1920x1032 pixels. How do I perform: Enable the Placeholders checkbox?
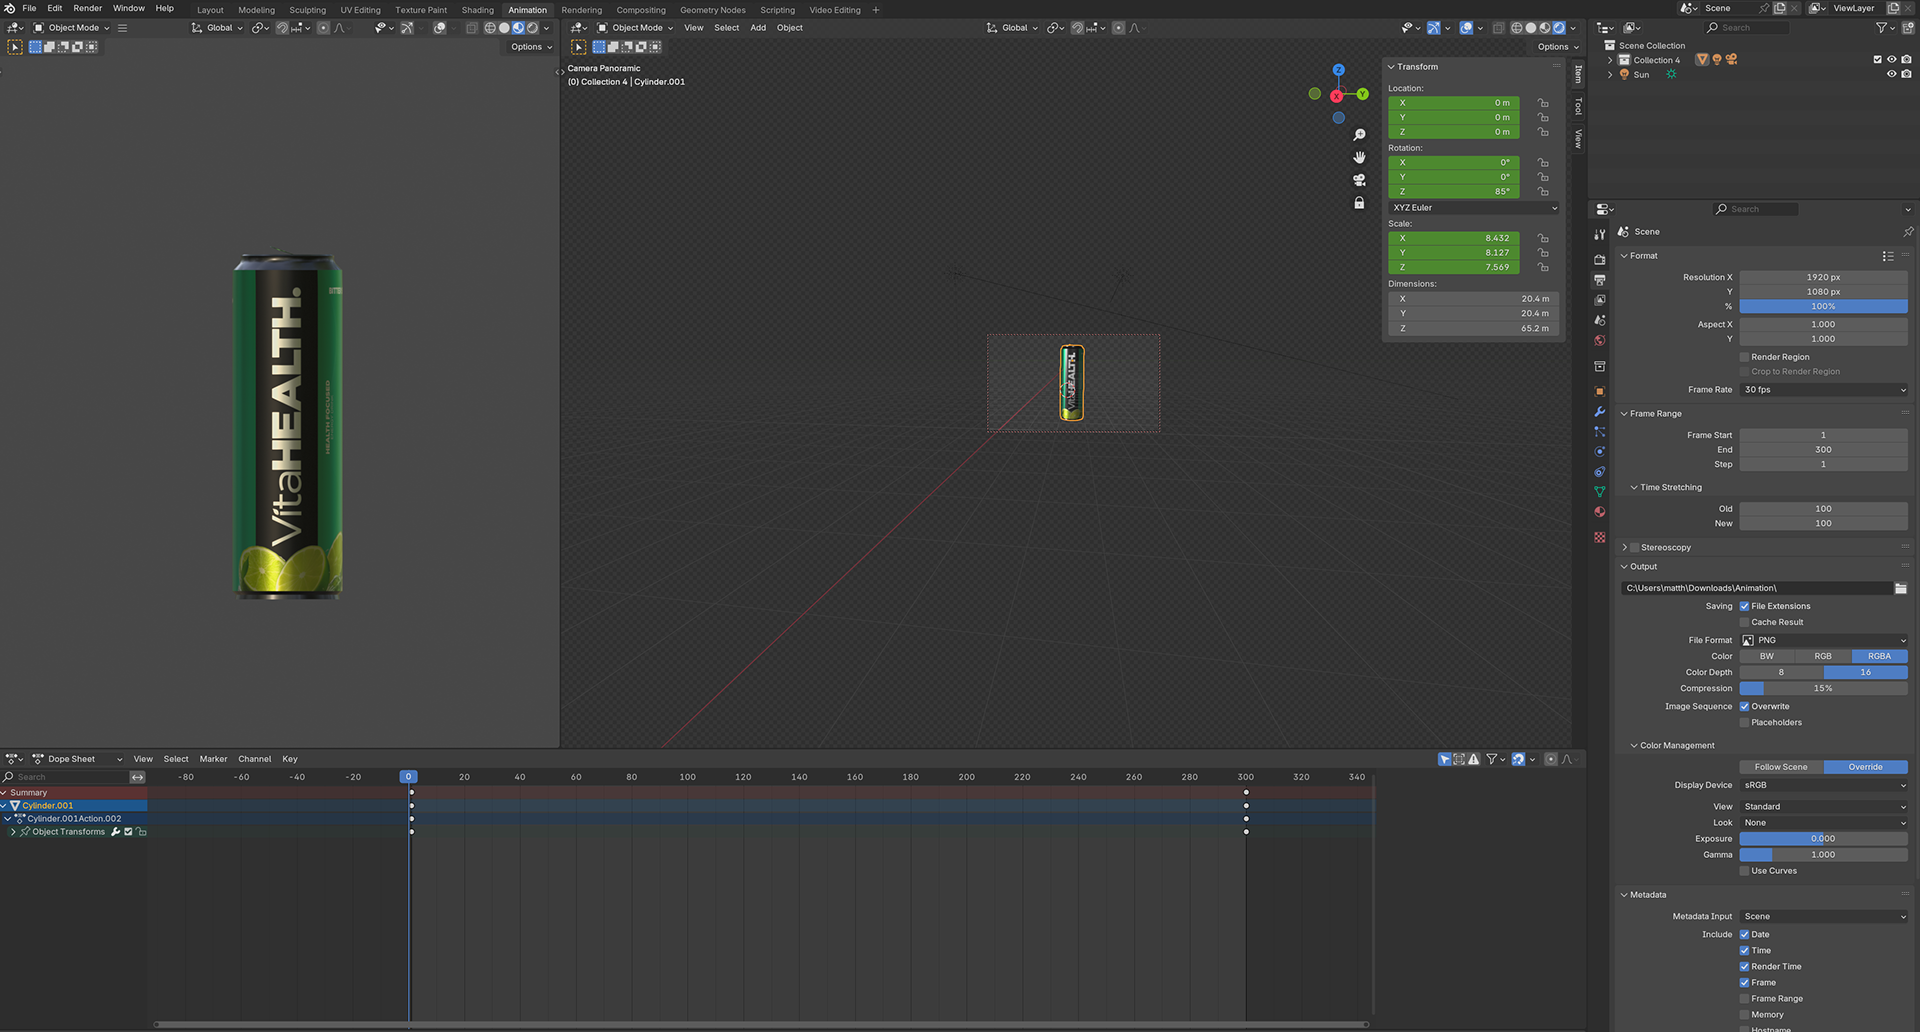click(x=1744, y=722)
